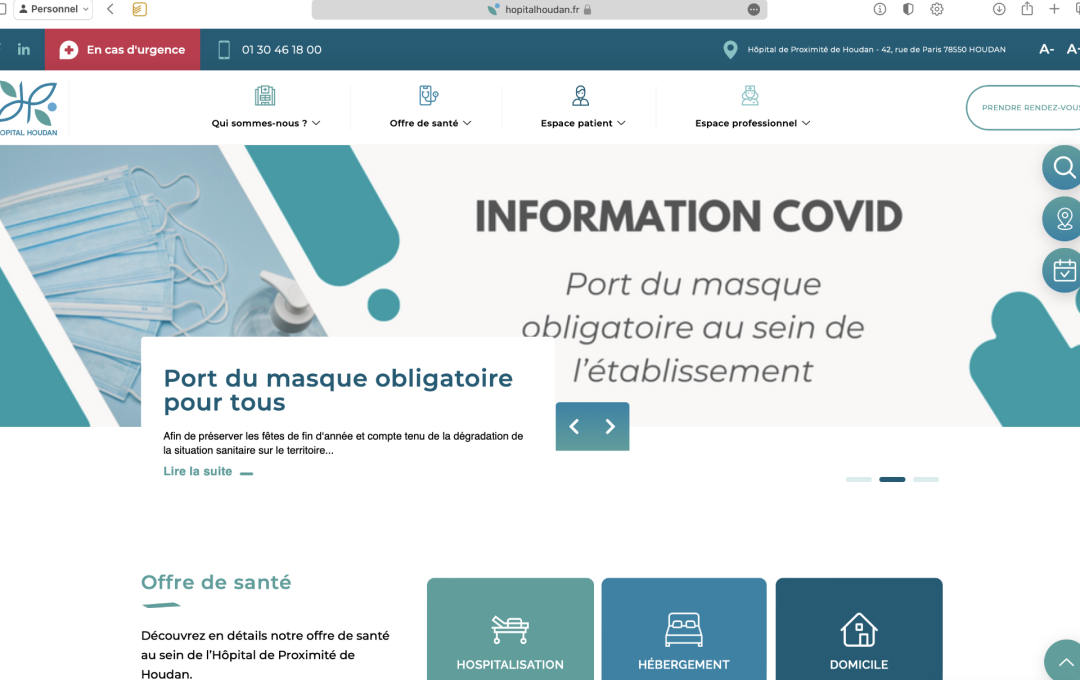Go back with Safari's back arrow
The image size is (1080, 680).
pos(110,9)
